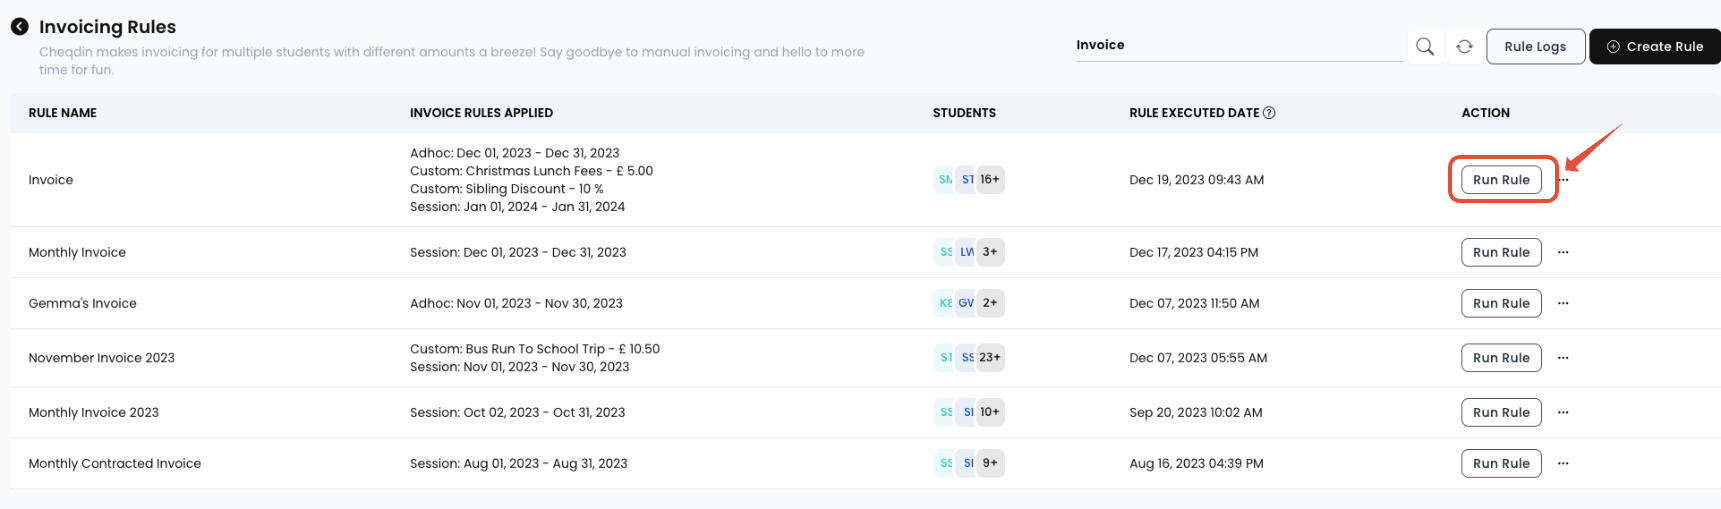Click executed date Dec 19, 2023 09:43 AM
Viewport: 1721px width, 509px height.
pyautogui.click(x=1196, y=180)
